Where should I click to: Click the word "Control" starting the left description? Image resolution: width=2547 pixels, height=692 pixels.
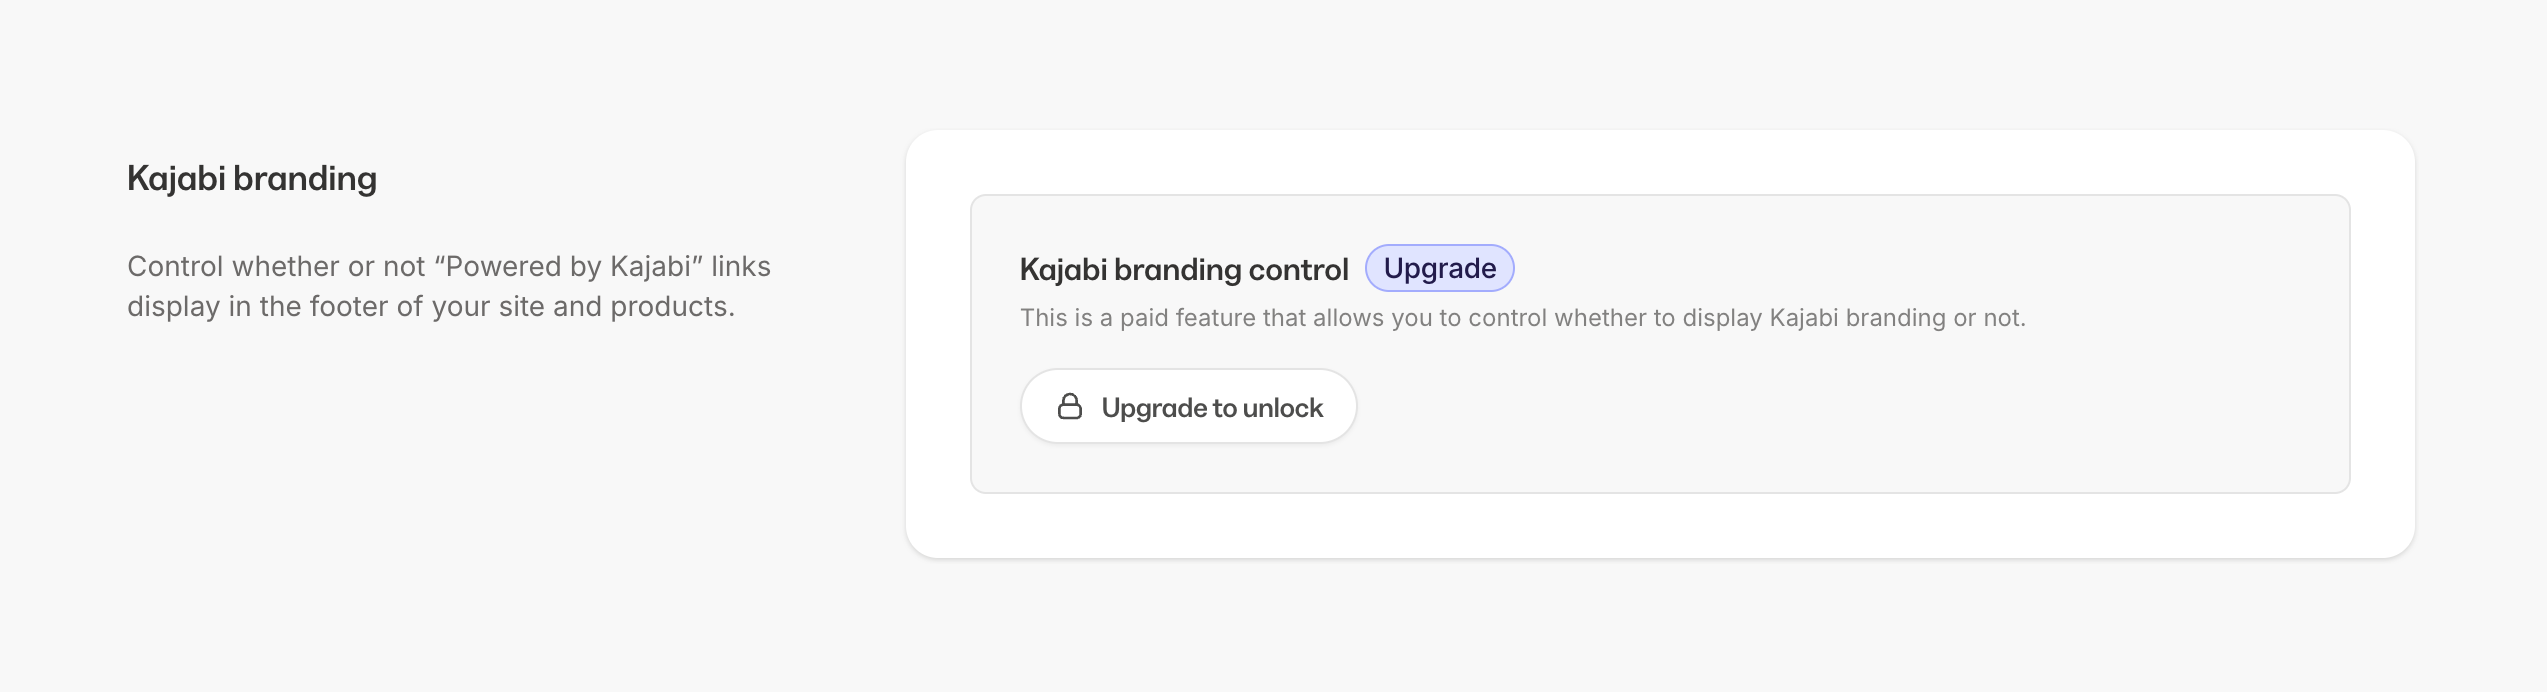pyautogui.click(x=175, y=266)
